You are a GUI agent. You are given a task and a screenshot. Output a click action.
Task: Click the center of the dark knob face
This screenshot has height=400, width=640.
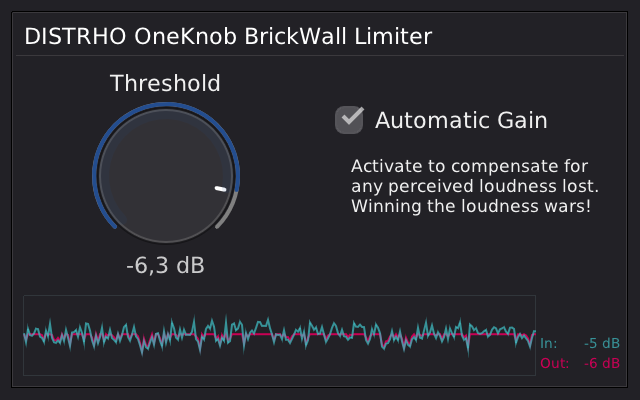coord(166,176)
